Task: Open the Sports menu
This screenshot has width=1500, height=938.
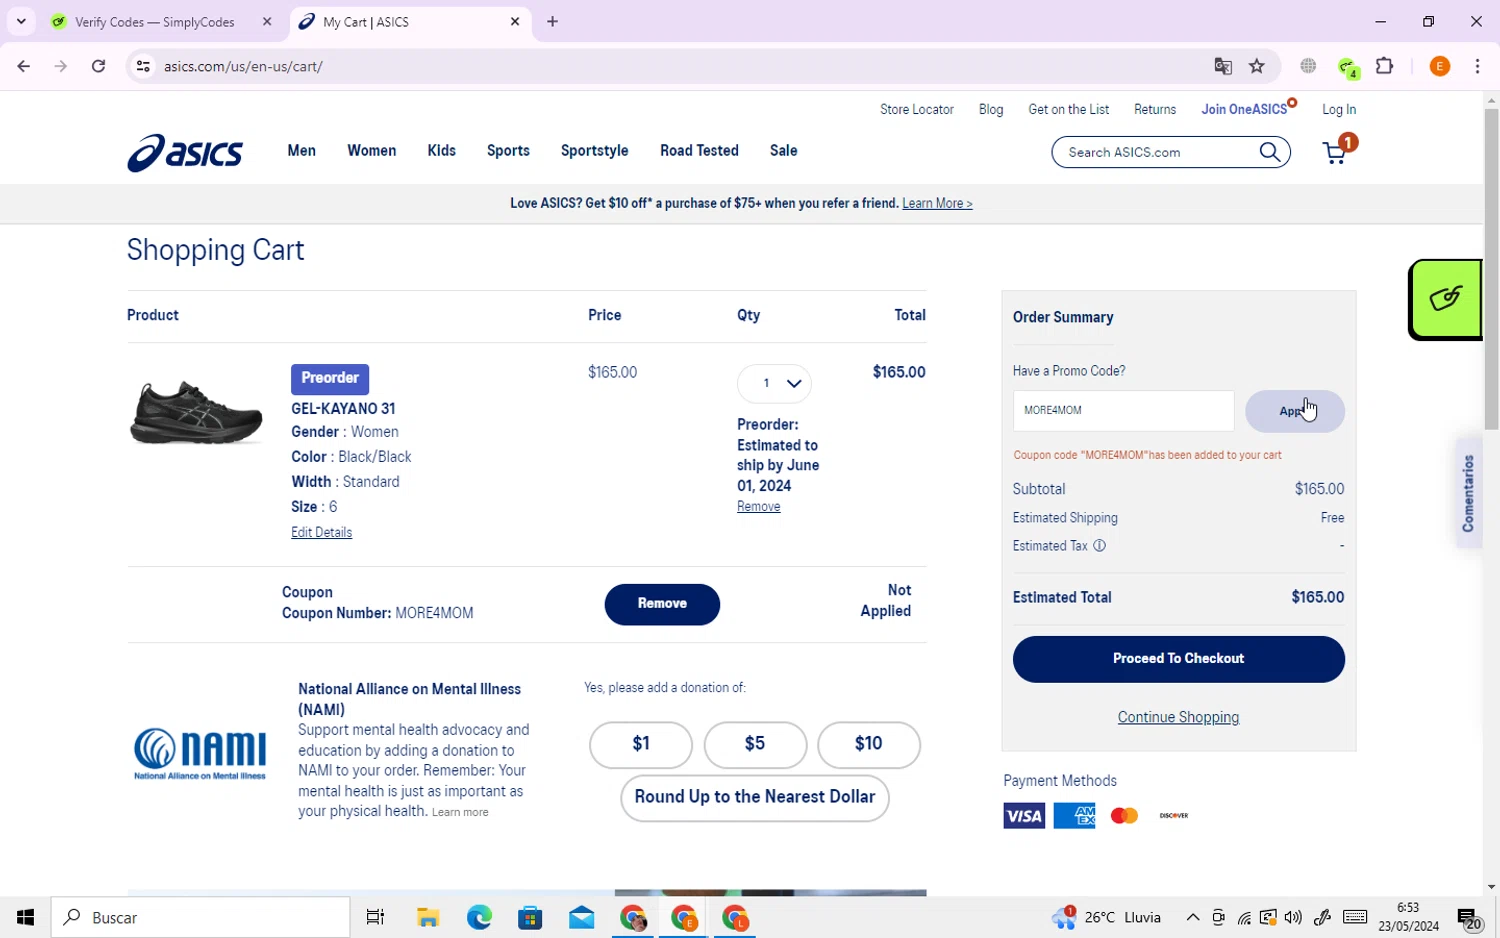Action: [508, 151]
